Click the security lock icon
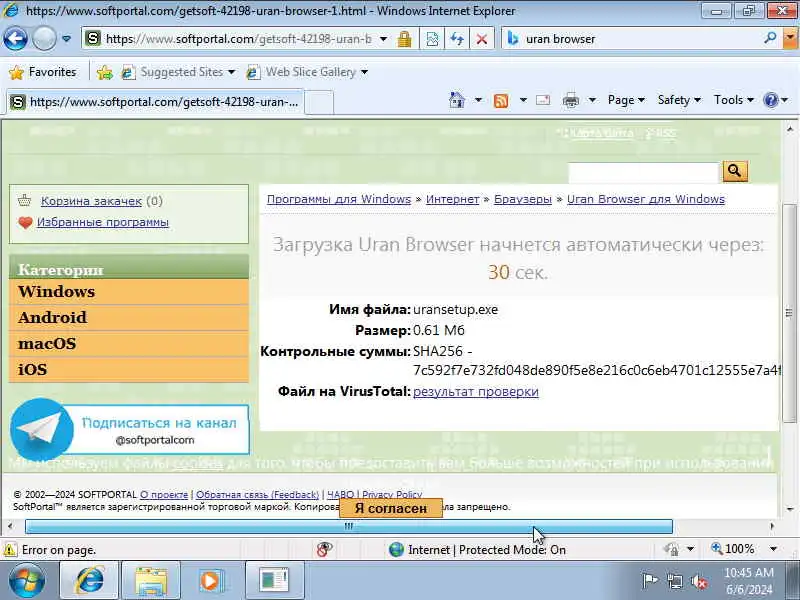This screenshot has width=800, height=600. pyautogui.click(x=405, y=39)
